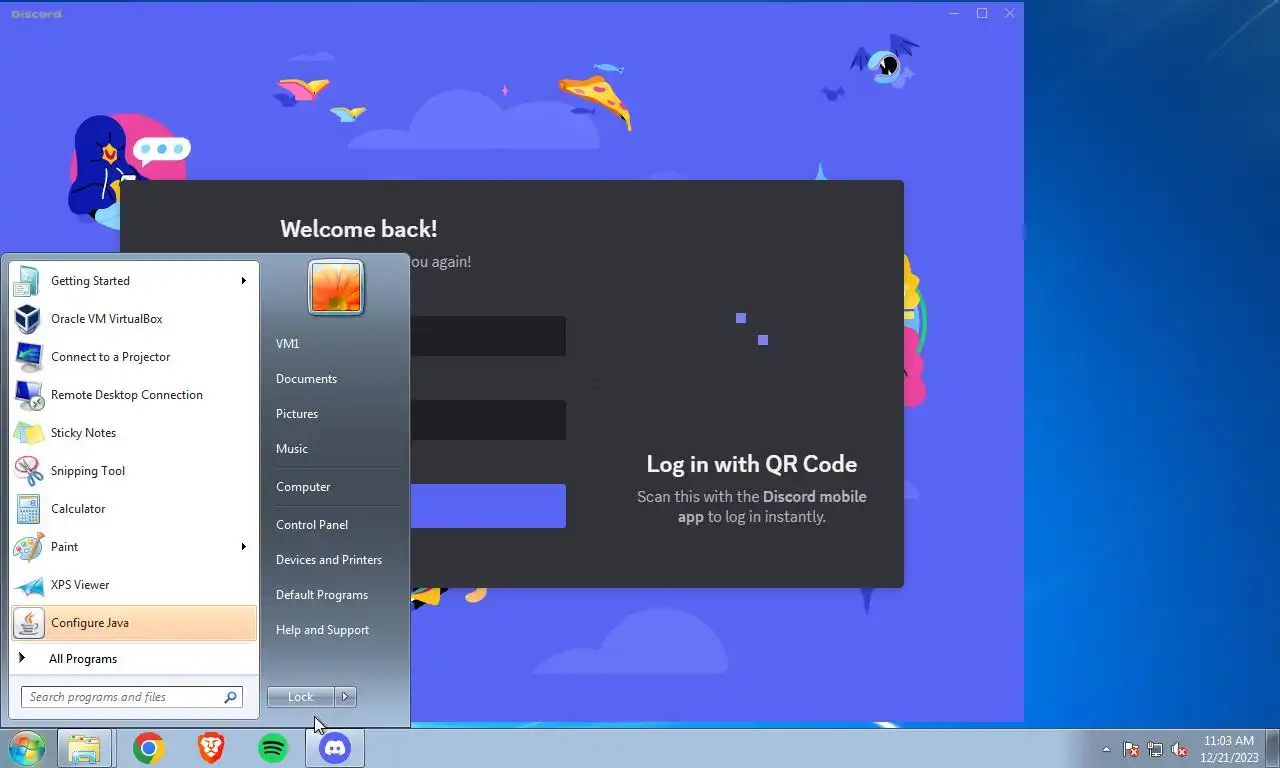This screenshot has height=768, width=1280.
Task: Open Action Center flag tray icon
Action: click(1131, 749)
